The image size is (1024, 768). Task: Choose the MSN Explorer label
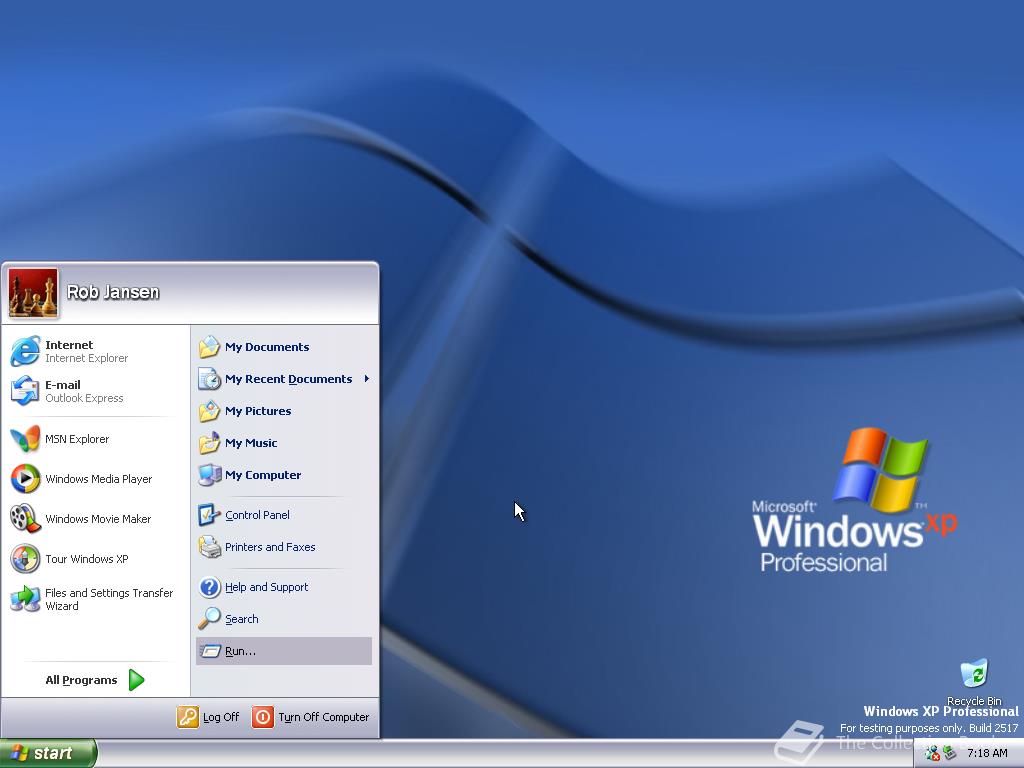[x=77, y=439]
